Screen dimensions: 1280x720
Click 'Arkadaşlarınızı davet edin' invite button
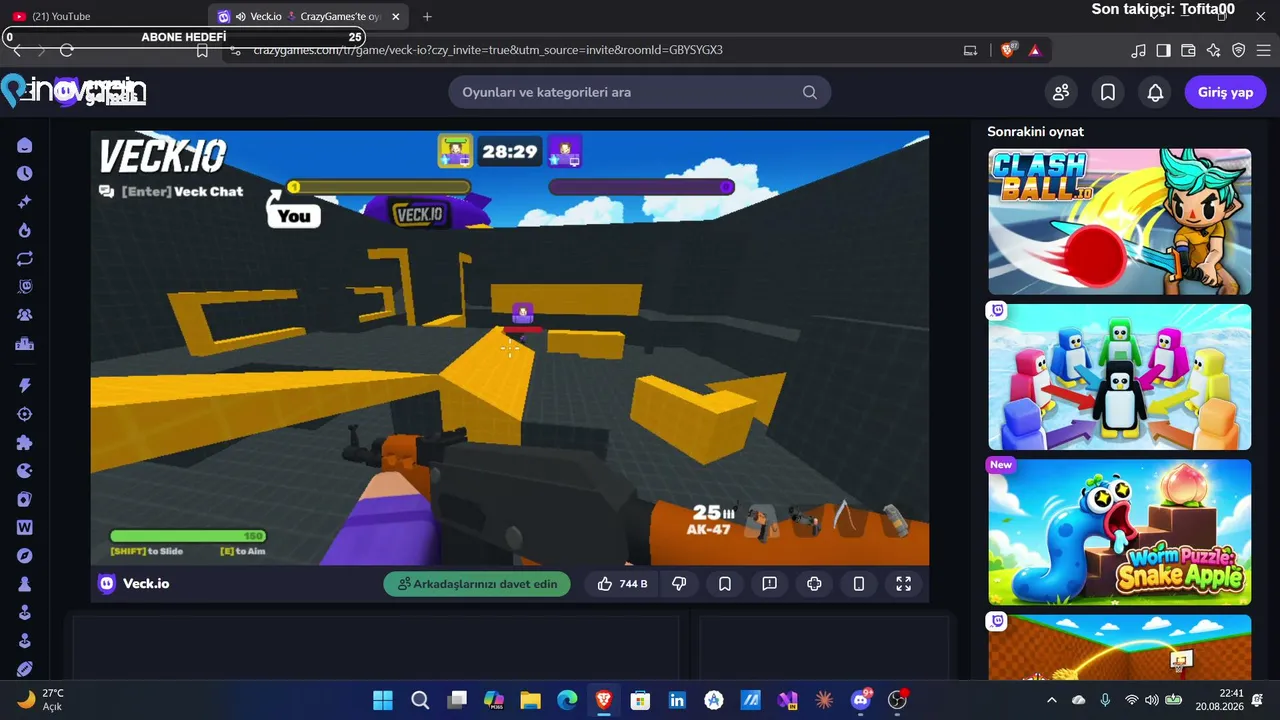point(477,584)
